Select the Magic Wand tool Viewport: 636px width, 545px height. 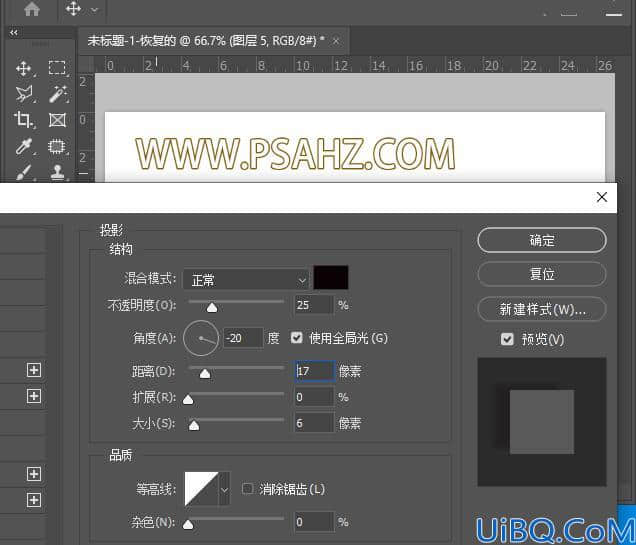pyautogui.click(x=58, y=94)
